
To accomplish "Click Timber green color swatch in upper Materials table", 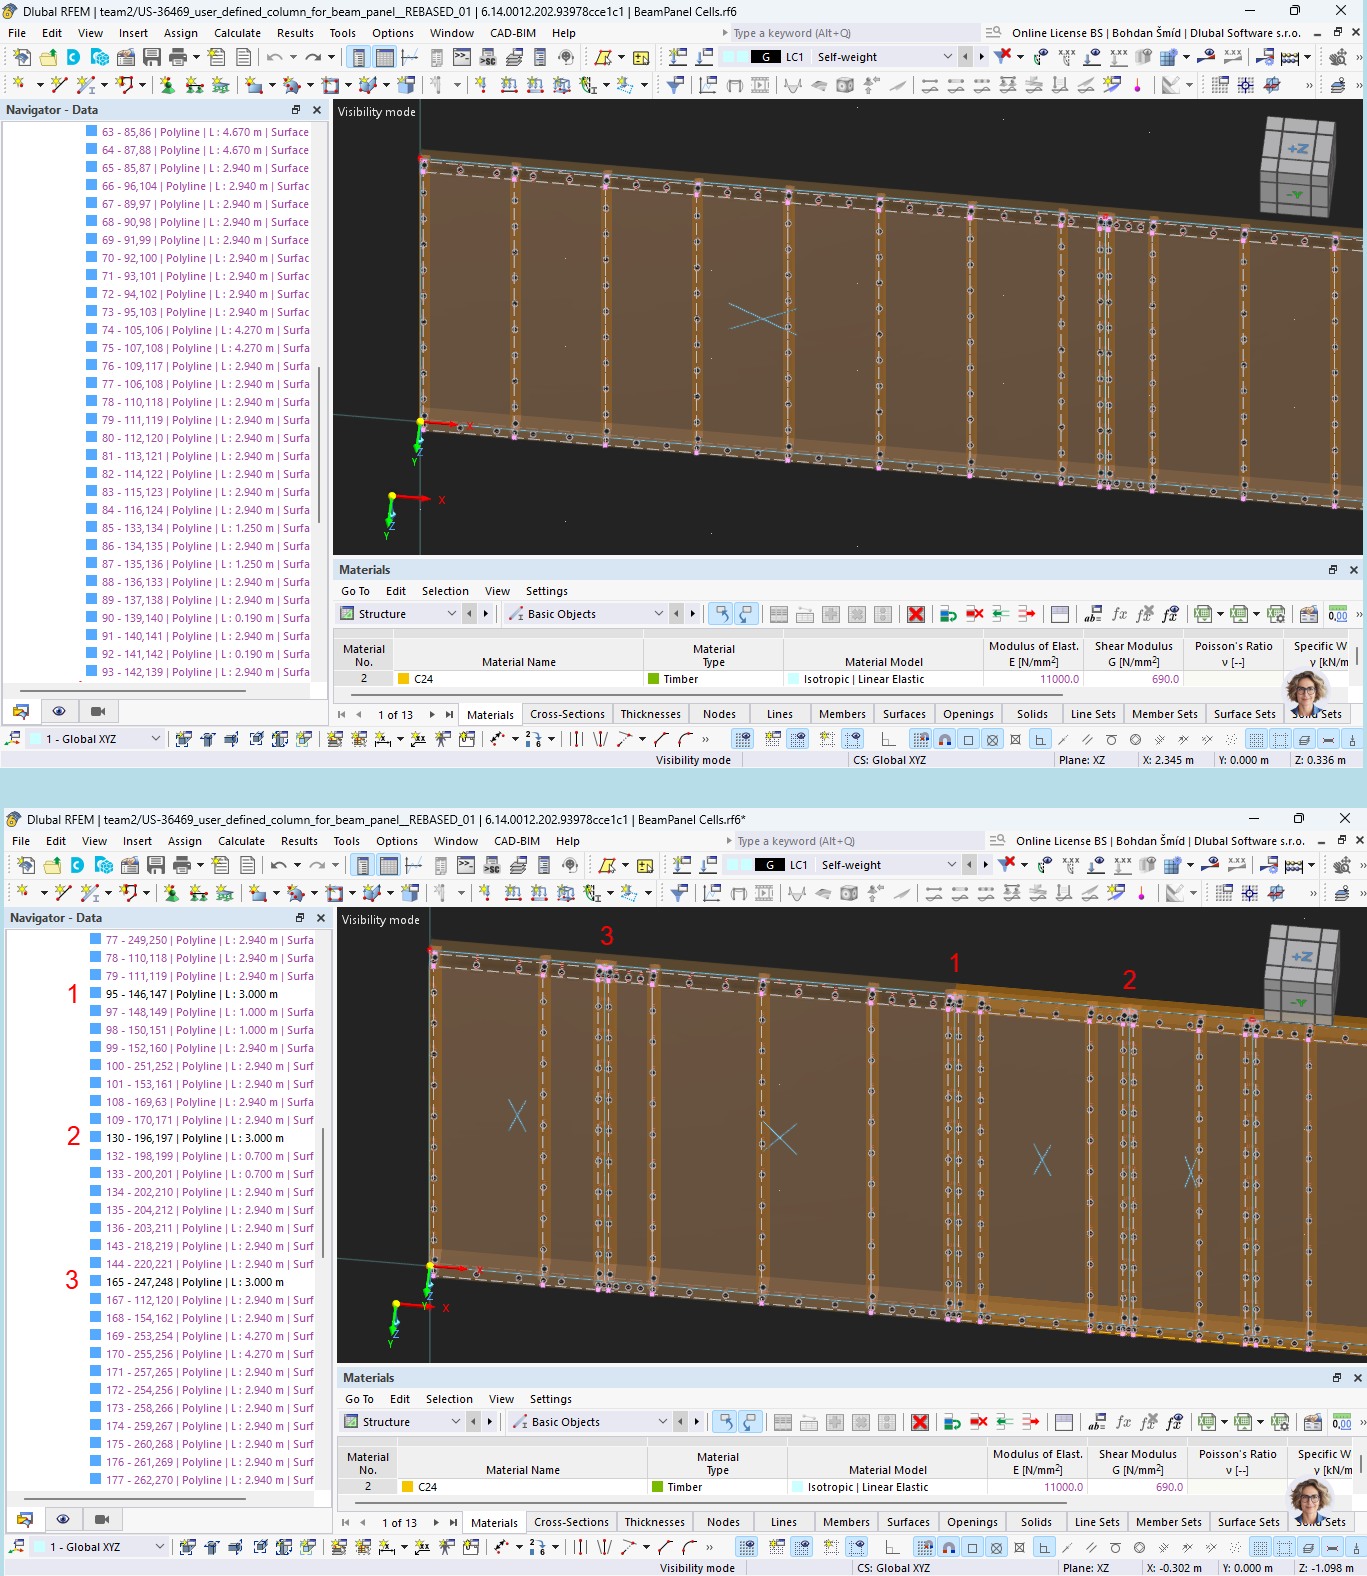I will pyautogui.click(x=654, y=679).
